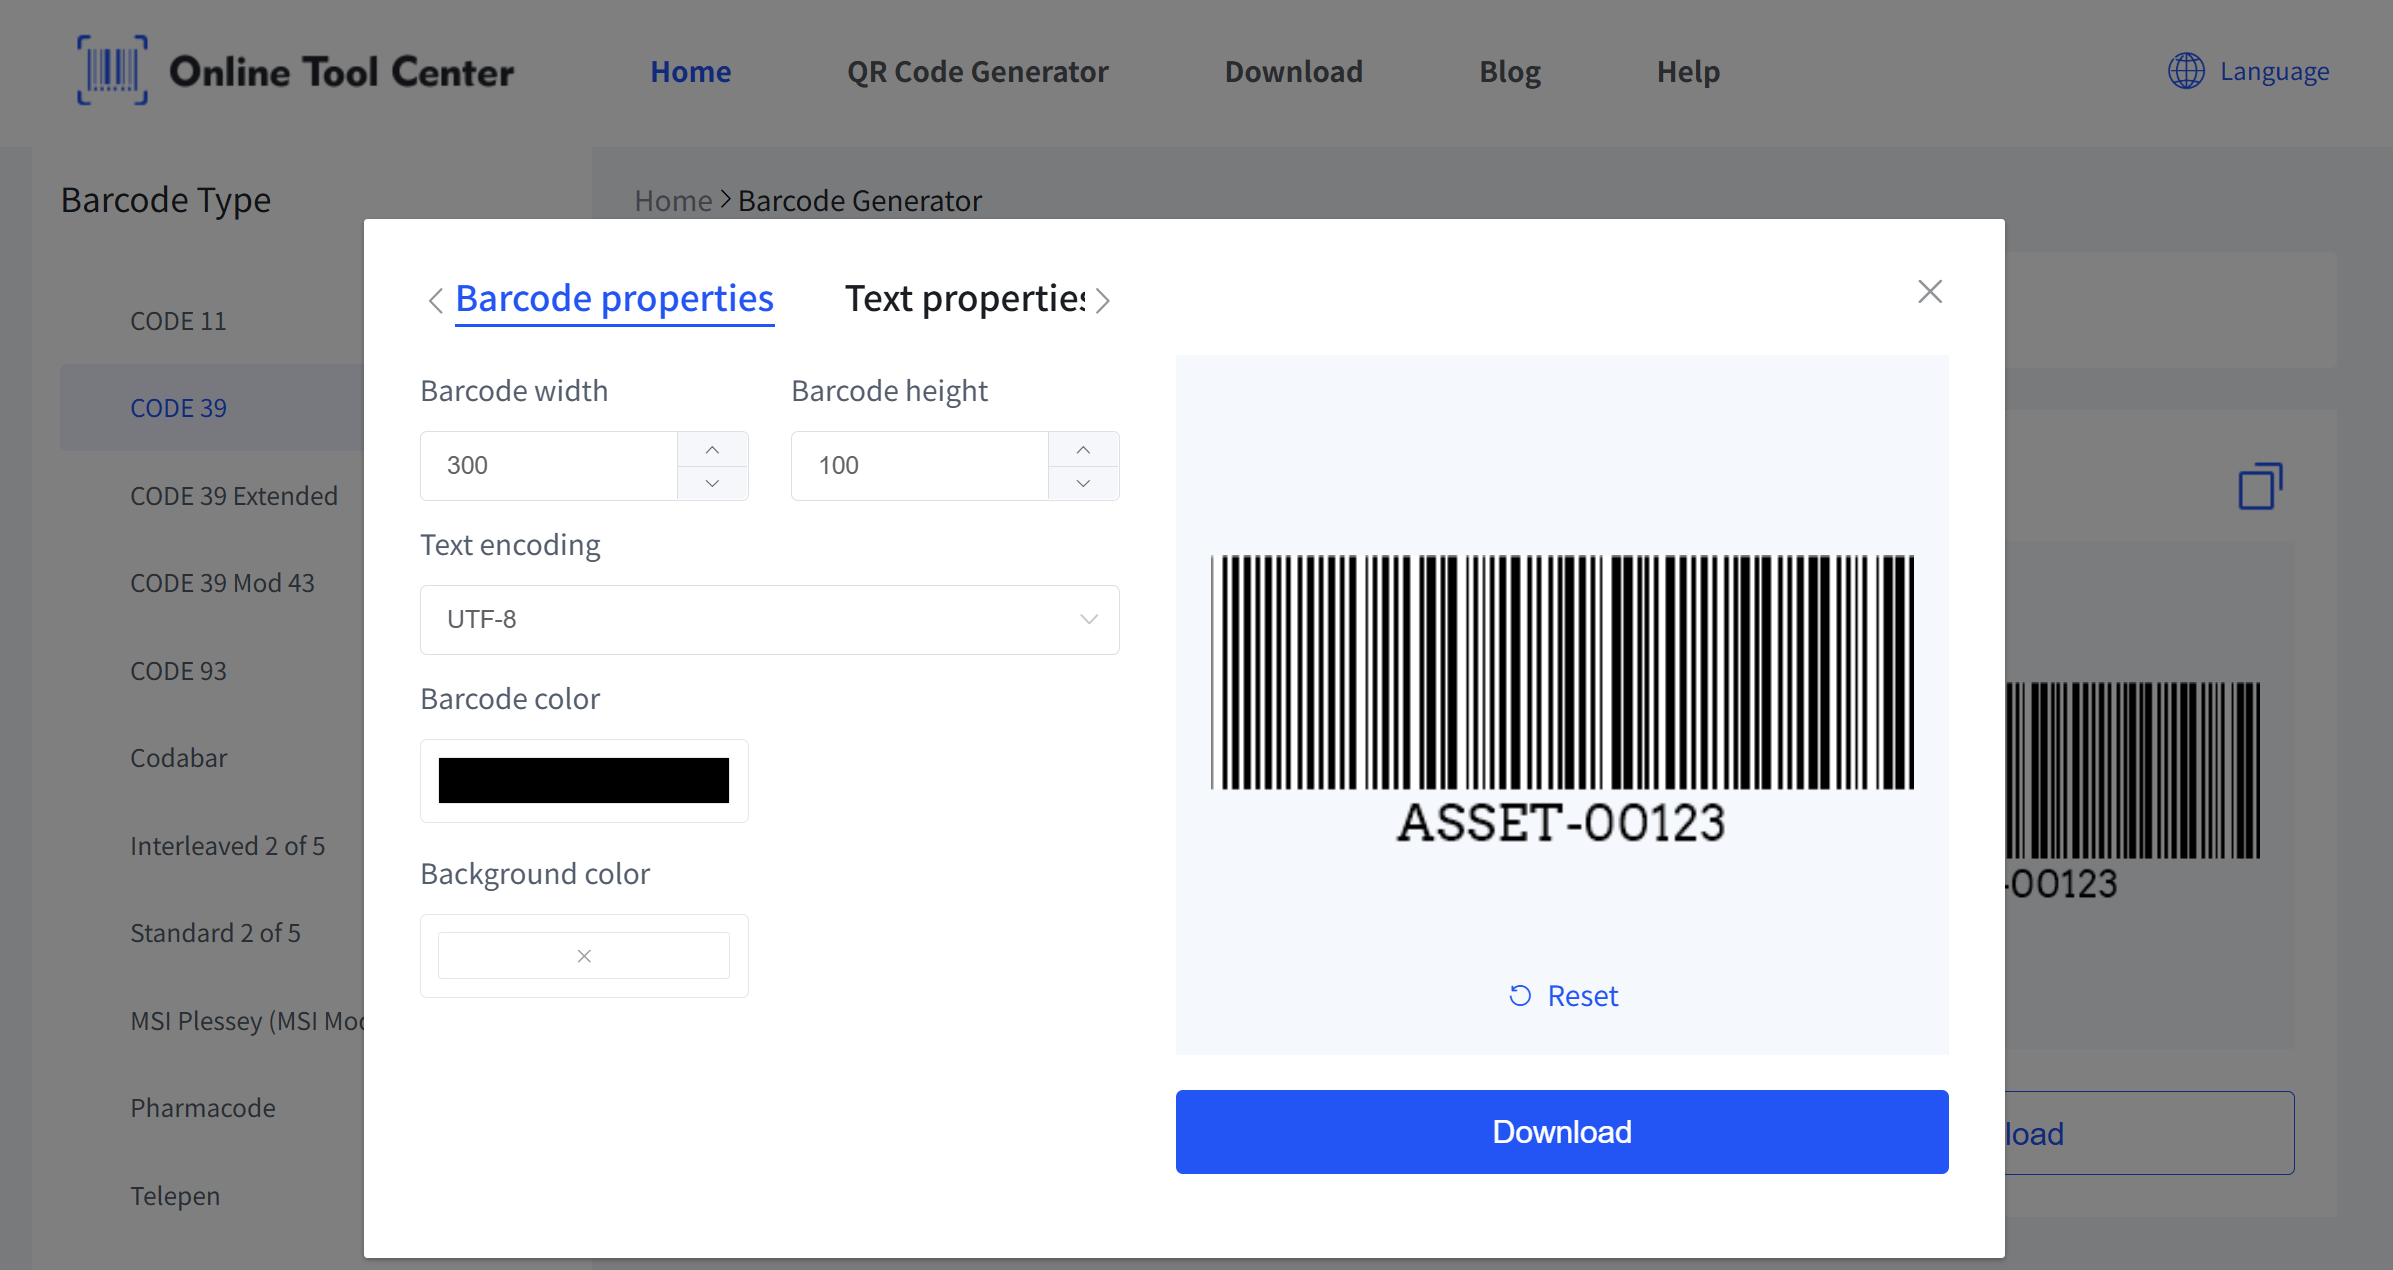This screenshot has height=1270, width=2393.
Task: Open the black barcode color swatch
Action: pyautogui.click(x=584, y=781)
